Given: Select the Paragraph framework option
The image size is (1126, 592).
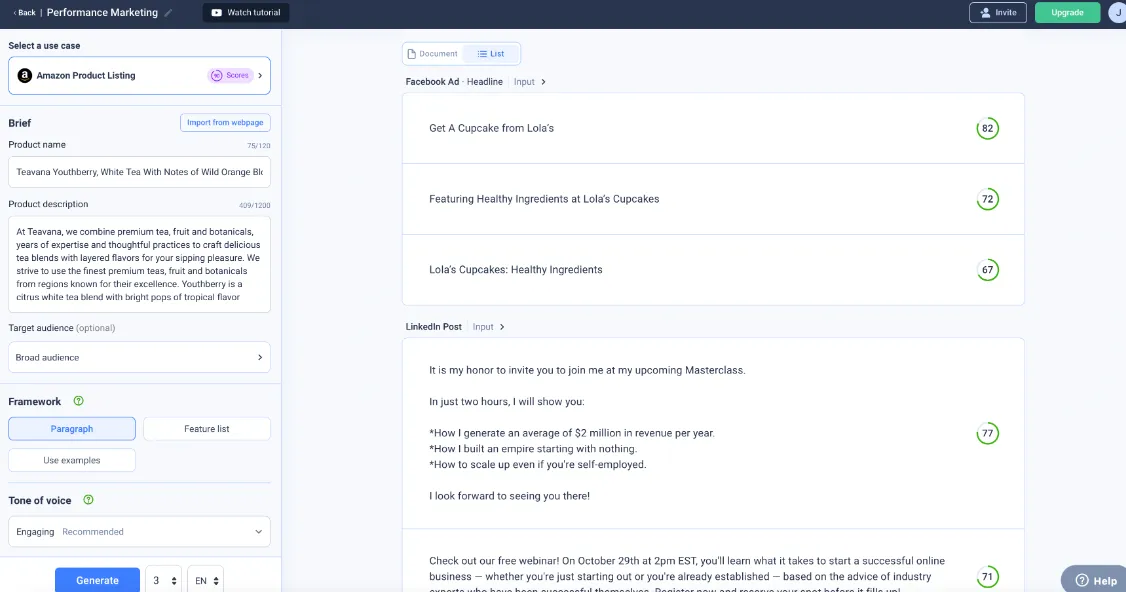Looking at the screenshot, I should [x=72, y=429].
